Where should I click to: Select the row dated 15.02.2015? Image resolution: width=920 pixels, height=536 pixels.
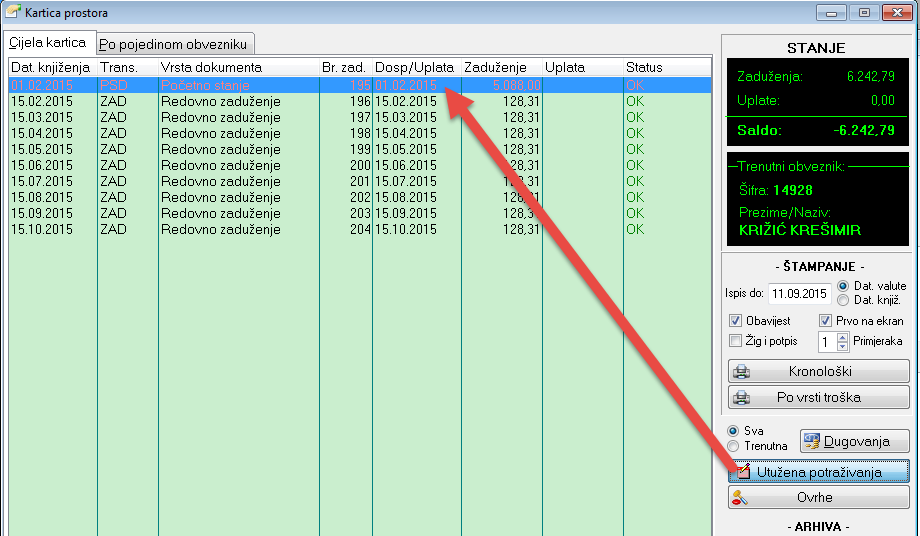click(x=360, y=101)
